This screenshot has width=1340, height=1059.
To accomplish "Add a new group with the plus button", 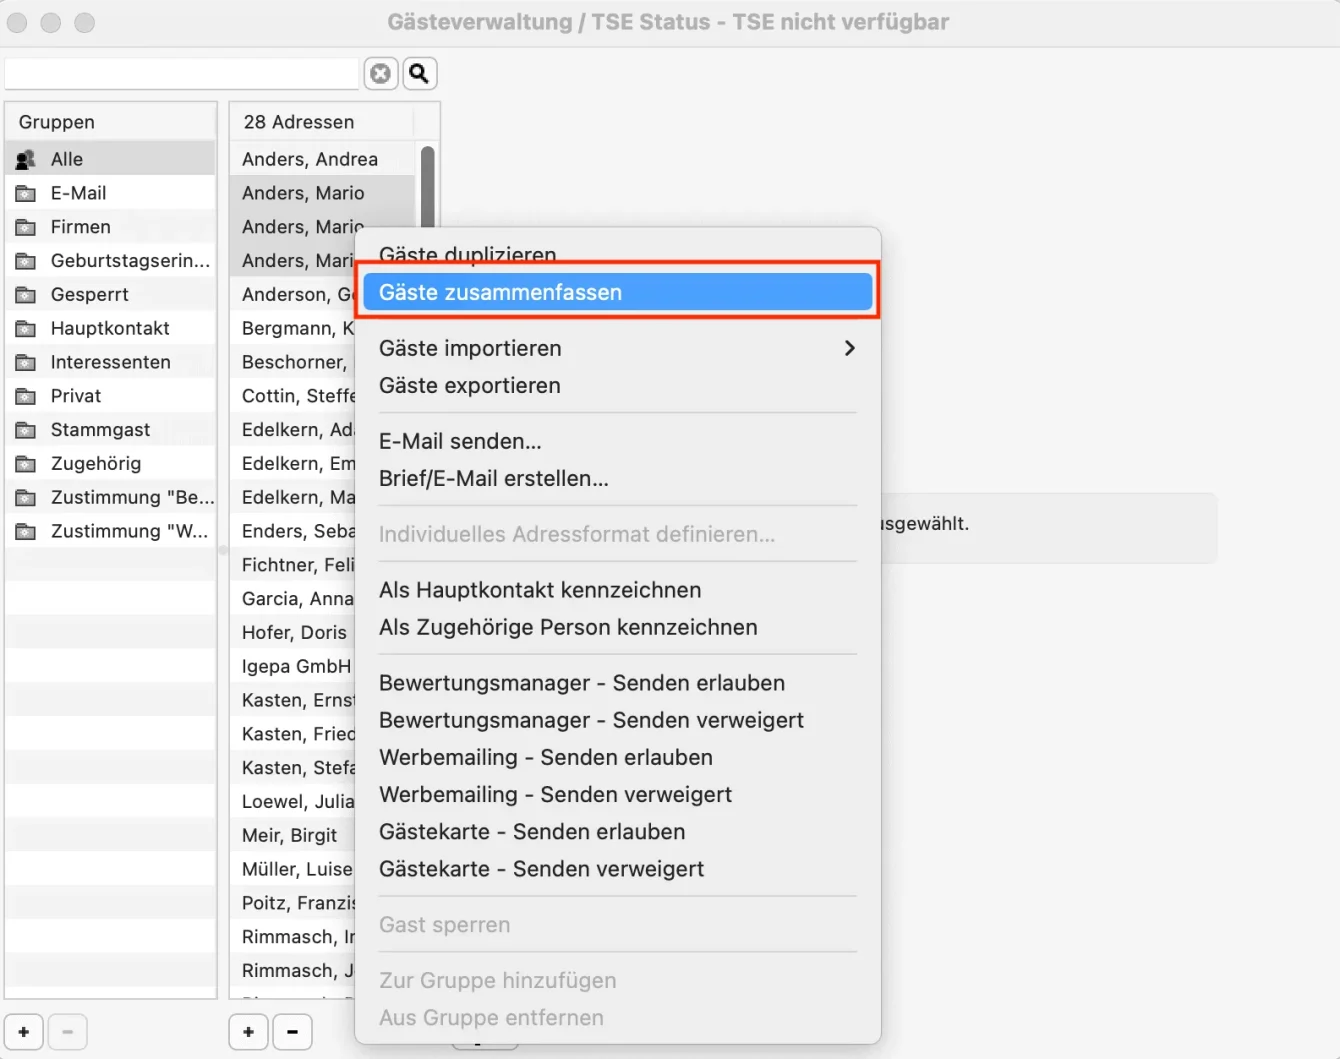I will 24,1032.
